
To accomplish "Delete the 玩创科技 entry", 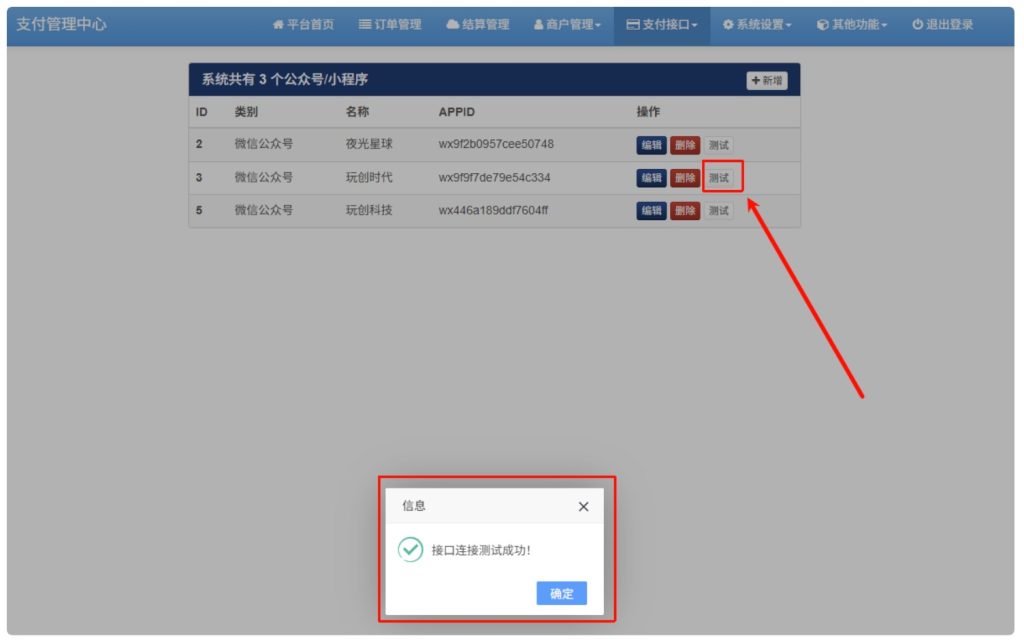I will (x=684, y=211).
